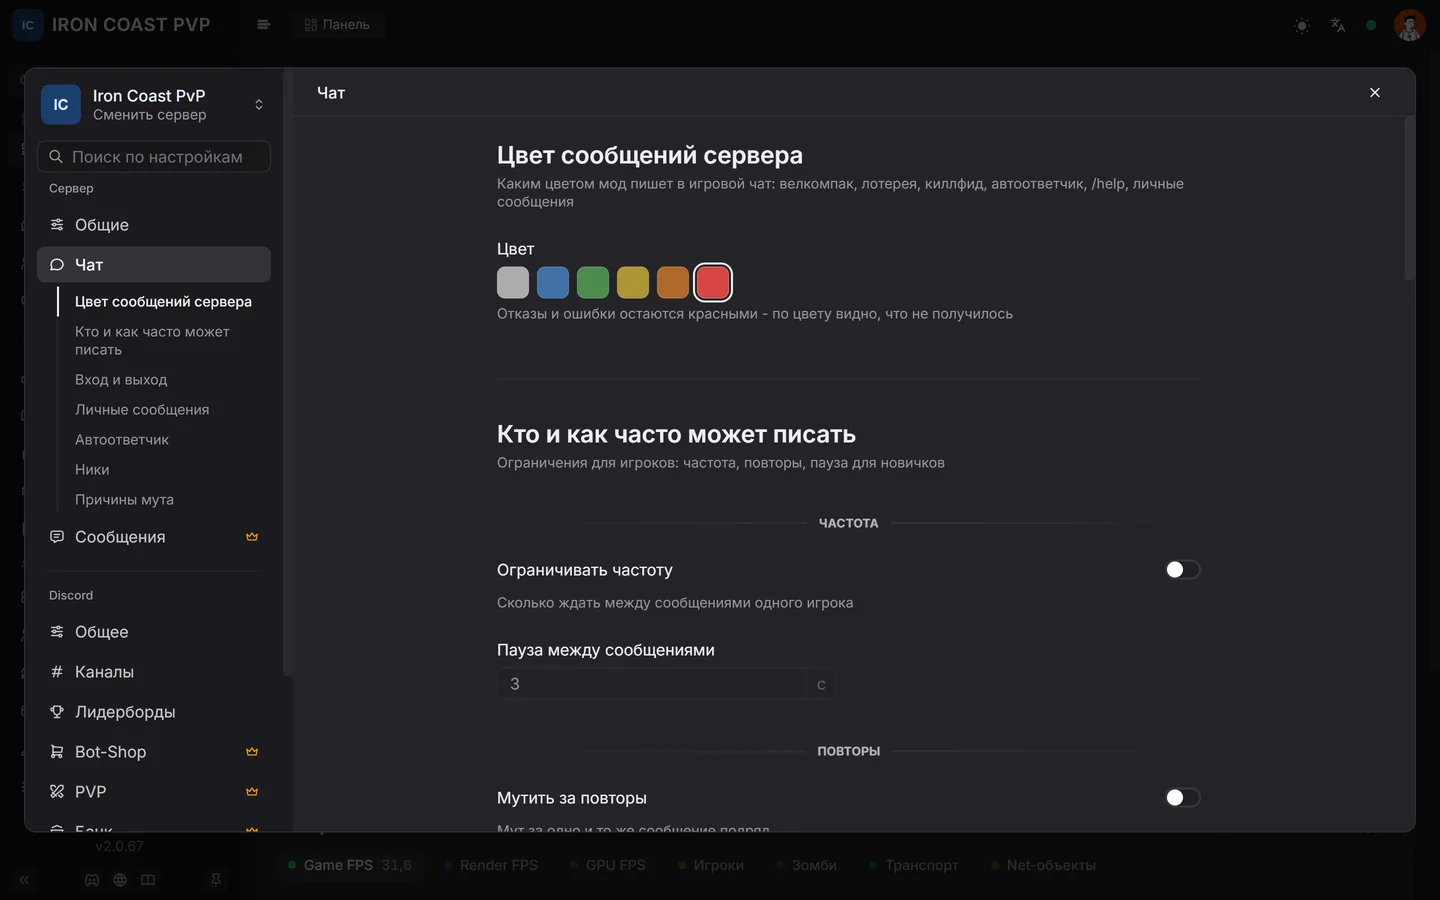This screenshot has width=1440, height=900.
Task: Open the Чат settings section
Action: [154, 265]
